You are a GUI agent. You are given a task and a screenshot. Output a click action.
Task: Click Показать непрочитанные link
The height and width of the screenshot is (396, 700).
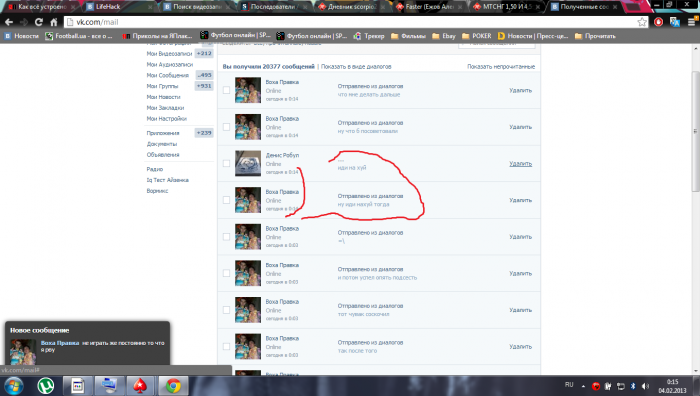point(501,67)
